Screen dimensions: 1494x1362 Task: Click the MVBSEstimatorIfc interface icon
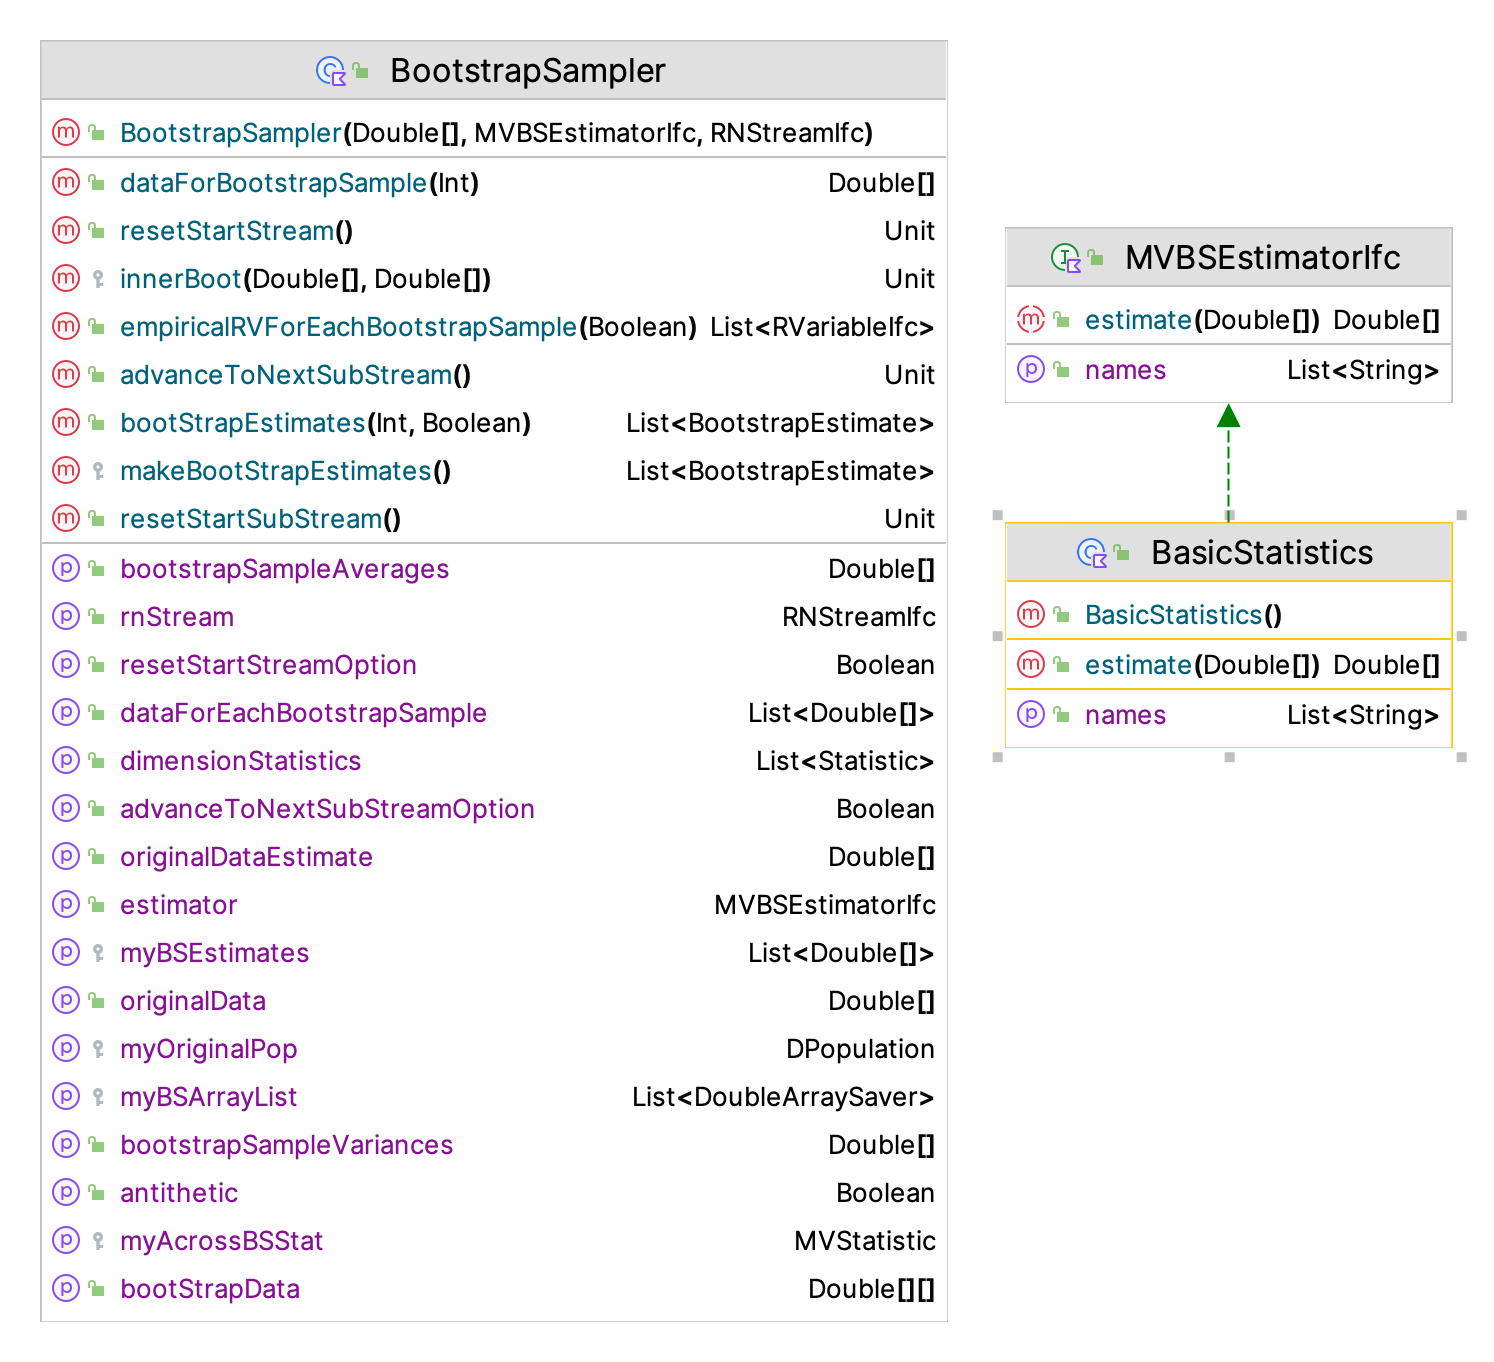1066,258
